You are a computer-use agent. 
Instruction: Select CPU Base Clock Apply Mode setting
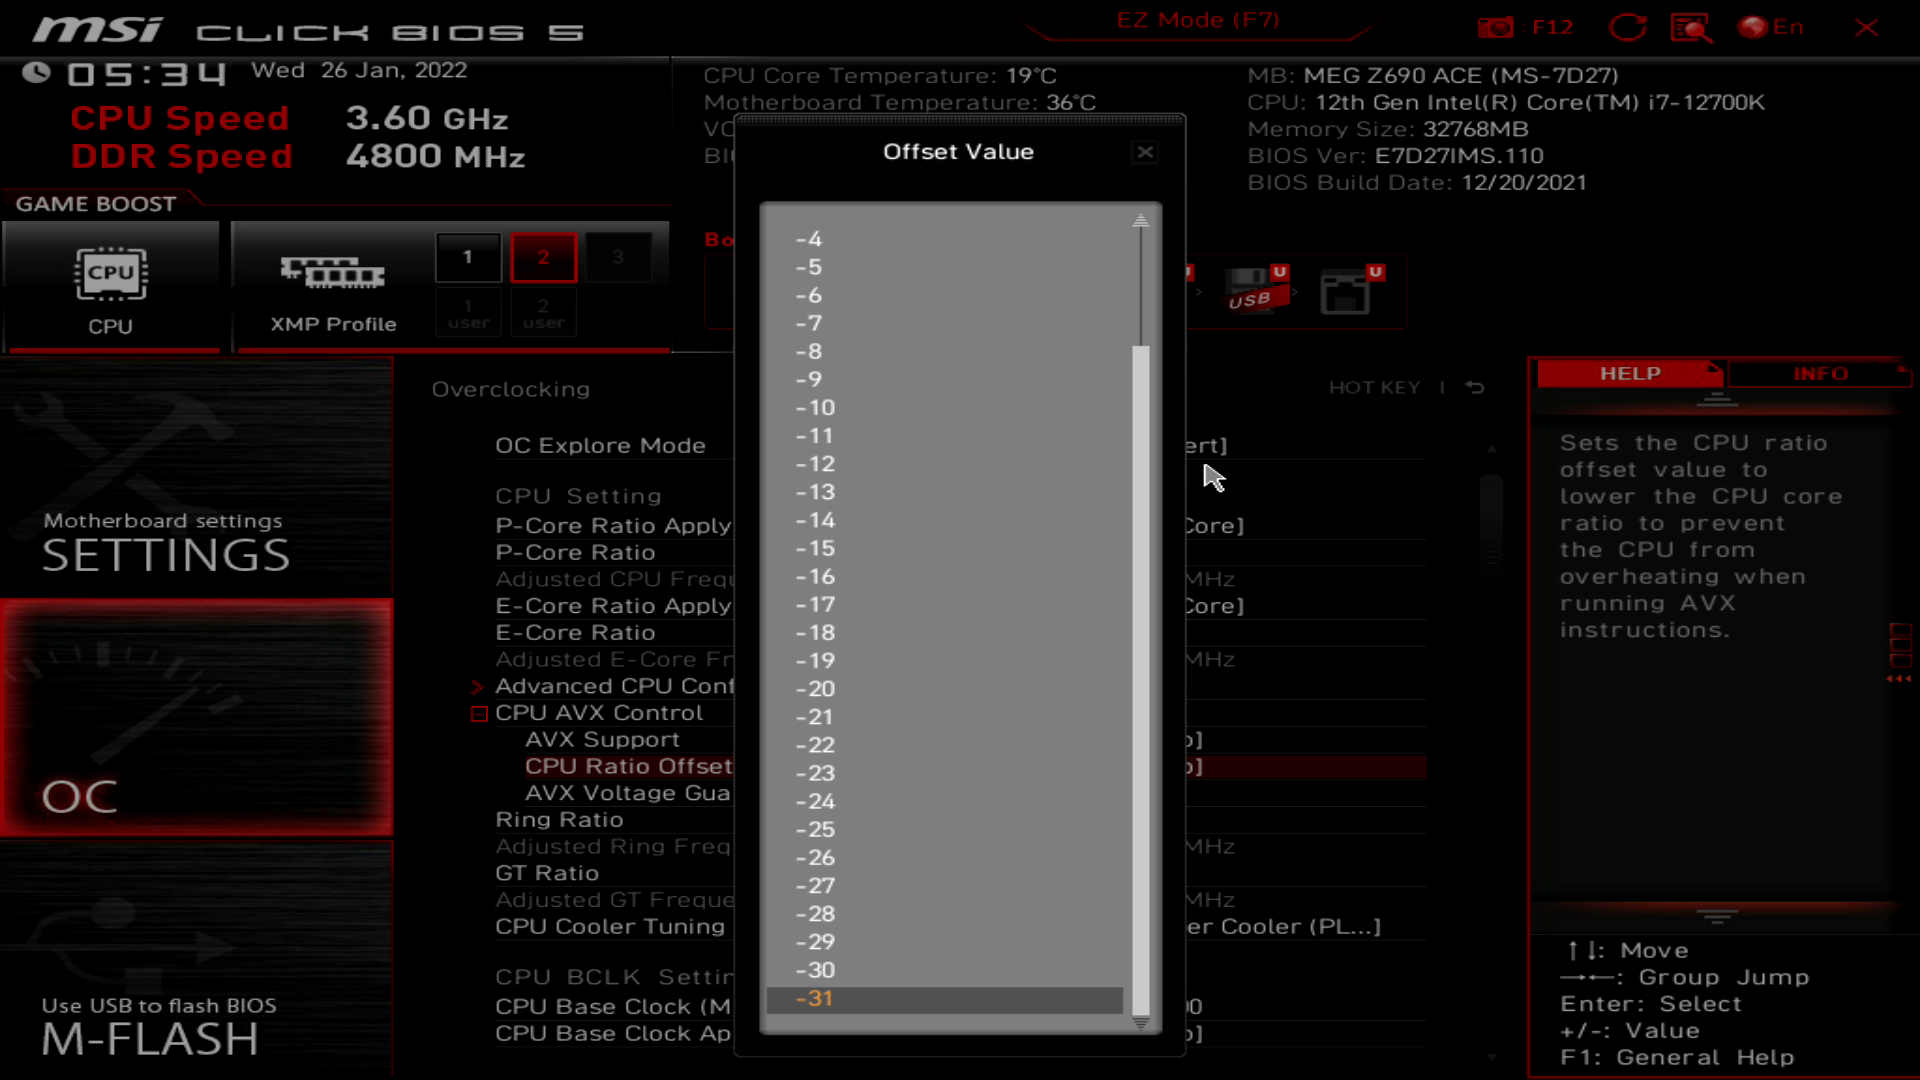tap(613, 1034)
